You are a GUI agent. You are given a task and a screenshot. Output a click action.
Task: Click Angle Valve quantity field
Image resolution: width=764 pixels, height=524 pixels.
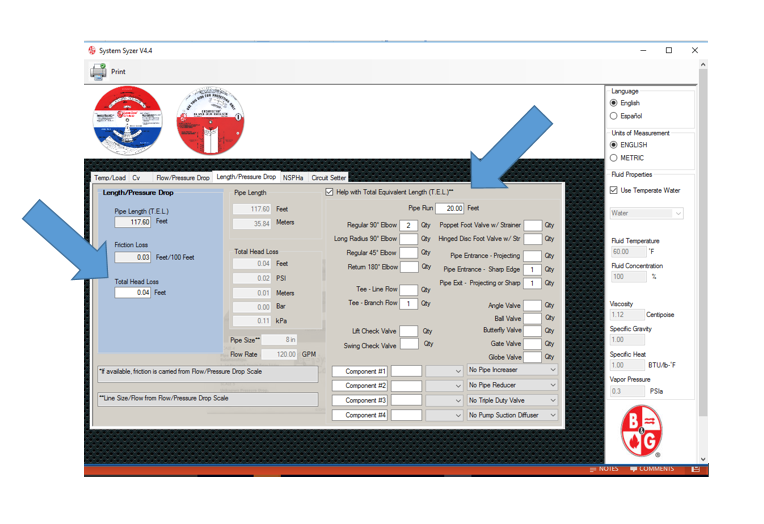tap(532, 306)
